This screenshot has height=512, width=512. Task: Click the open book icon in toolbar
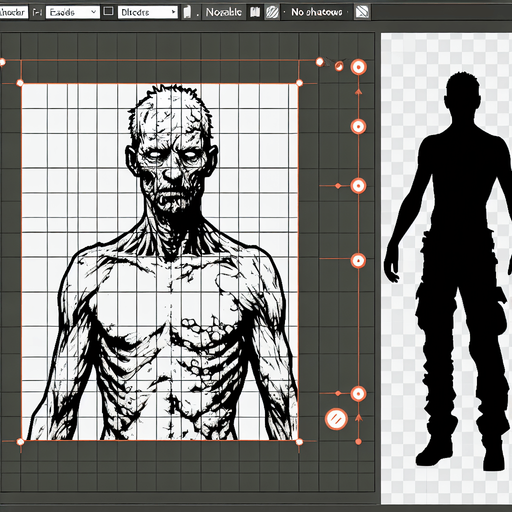click(255, 13)
